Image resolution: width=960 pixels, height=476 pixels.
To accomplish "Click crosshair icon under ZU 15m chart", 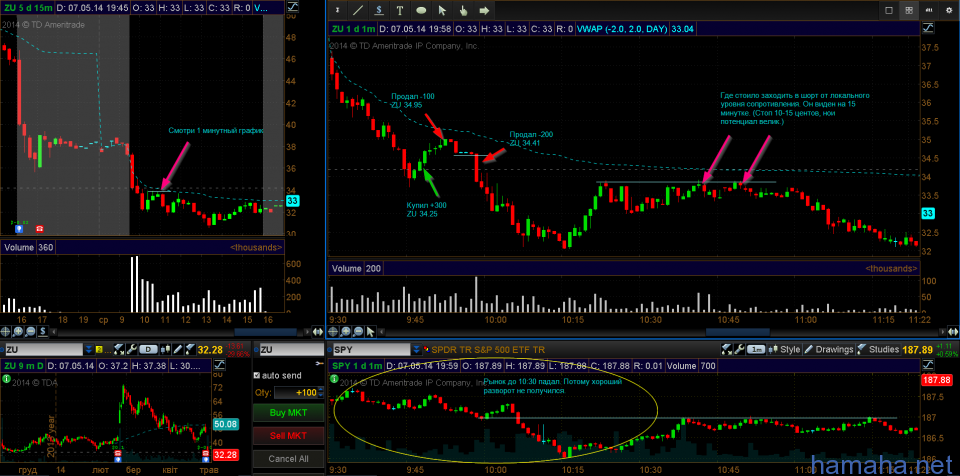I will pos(6,331).
